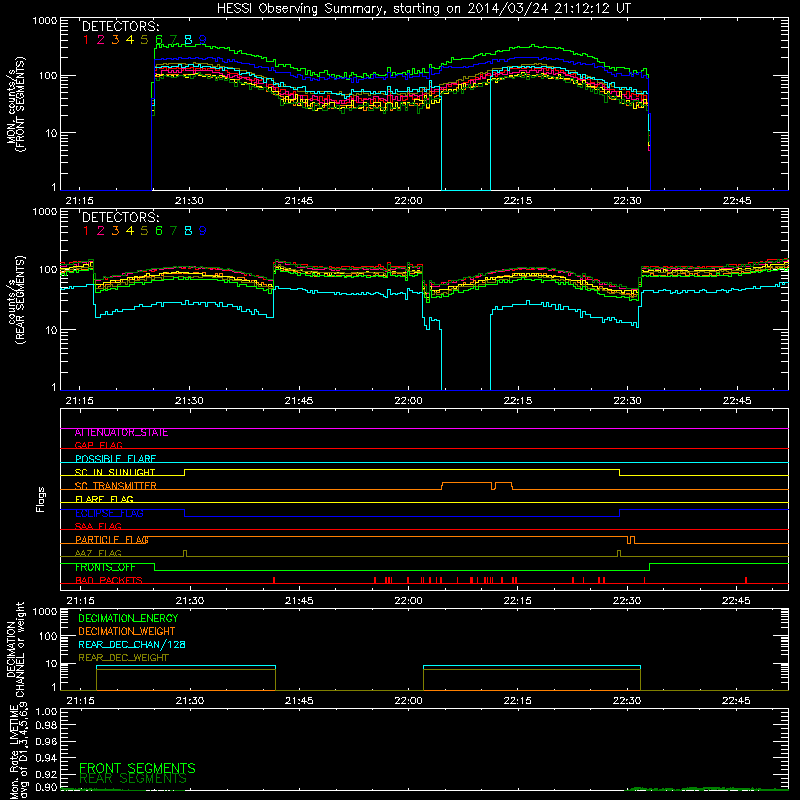800x800 pixels.
Task: Click the DECIMATION_ENERGY legend entry
Action: 128,618
